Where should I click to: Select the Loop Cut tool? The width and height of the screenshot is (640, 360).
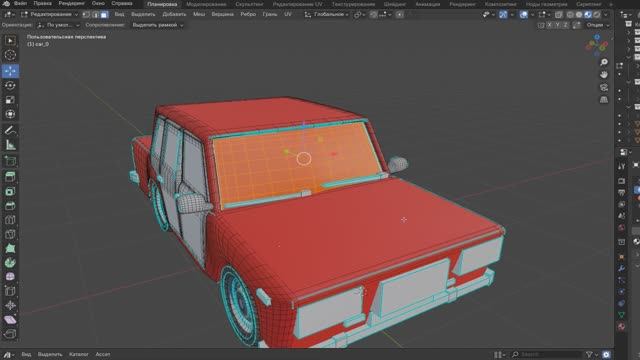pos(10,220)
